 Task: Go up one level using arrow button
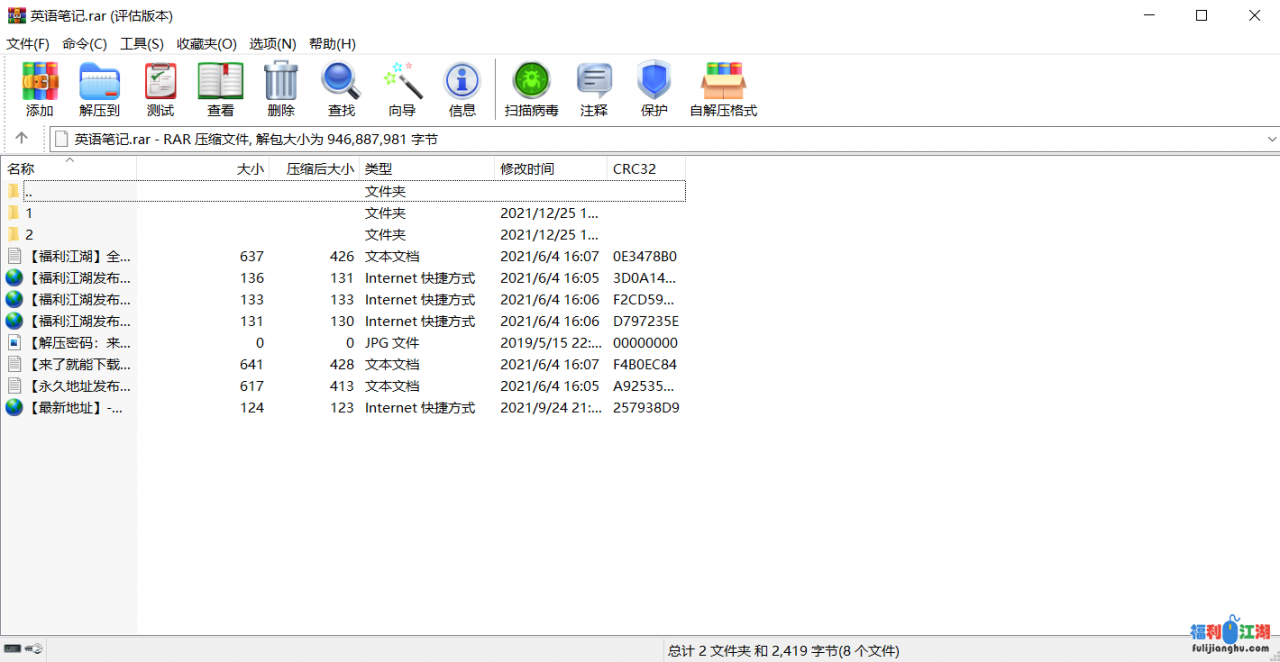[22, 139]
